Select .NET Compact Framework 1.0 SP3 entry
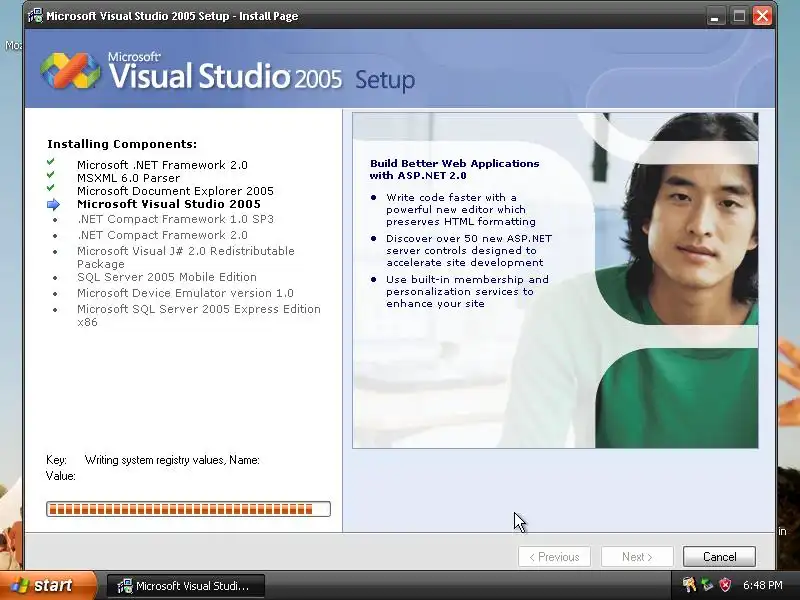 pos(176,219)
